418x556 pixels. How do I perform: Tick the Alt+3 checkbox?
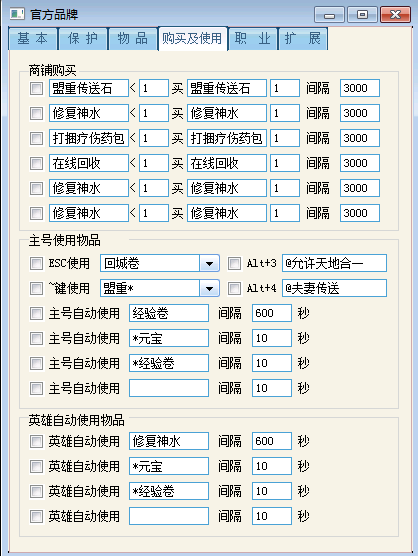coord(234,263)
